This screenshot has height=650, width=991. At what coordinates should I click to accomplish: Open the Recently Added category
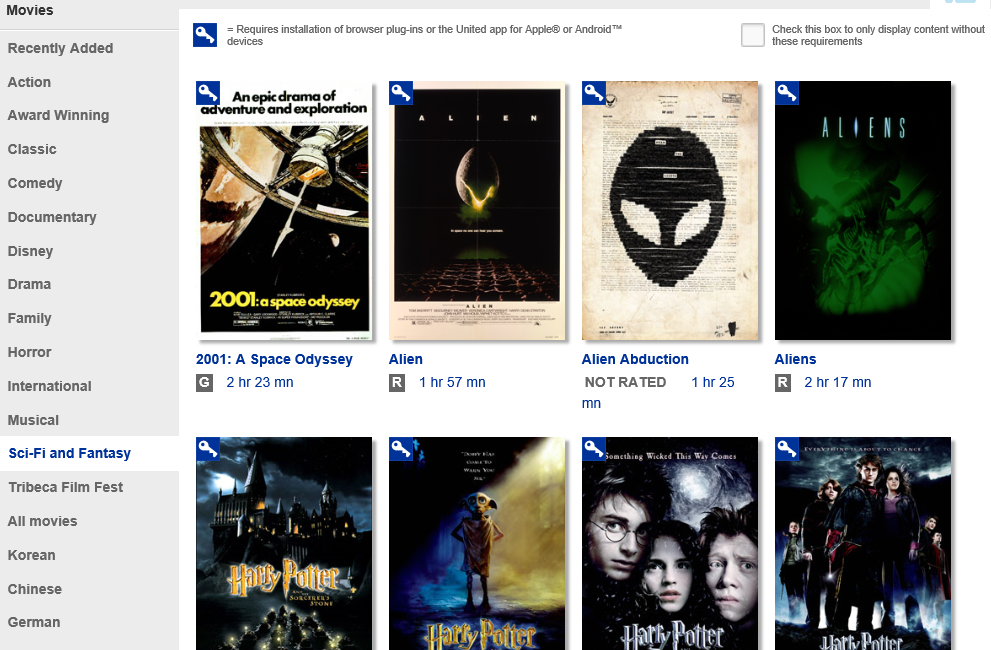60,48
